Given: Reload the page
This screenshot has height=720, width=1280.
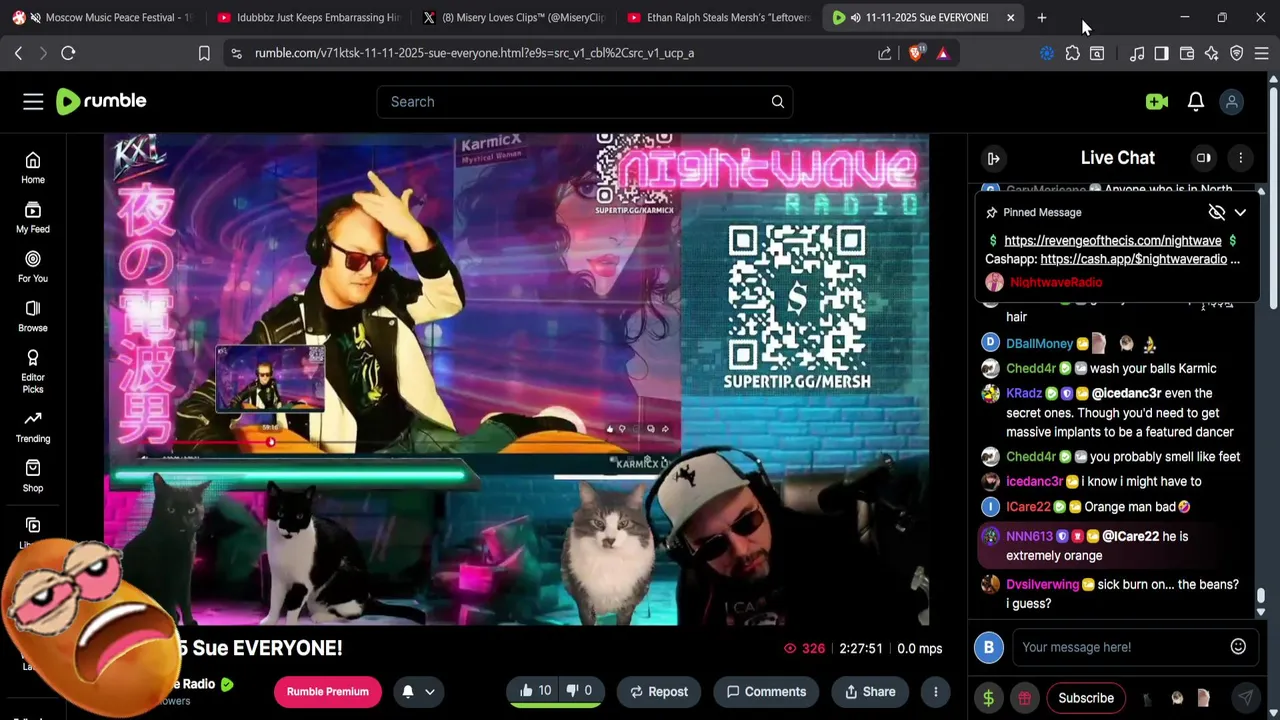Looking at the screenshot, I should (x=68, y=53).
